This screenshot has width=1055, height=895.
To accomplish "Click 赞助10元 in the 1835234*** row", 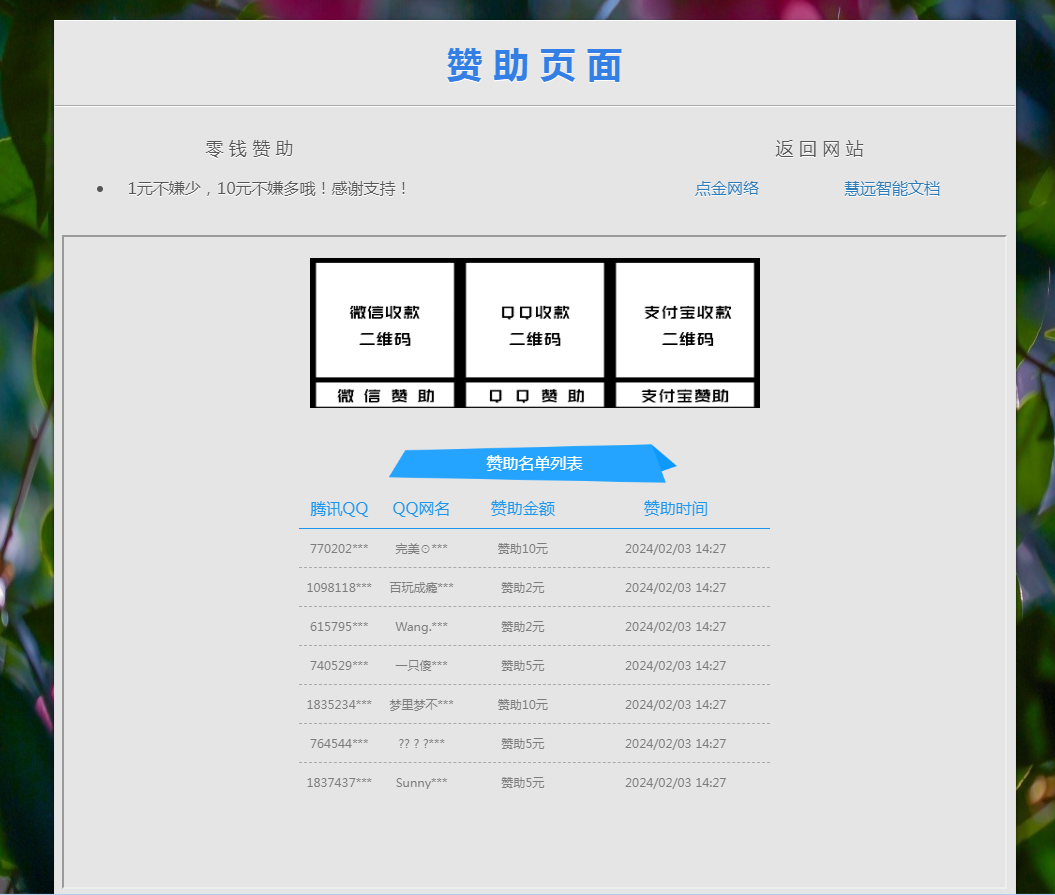I will pos(523,705).
